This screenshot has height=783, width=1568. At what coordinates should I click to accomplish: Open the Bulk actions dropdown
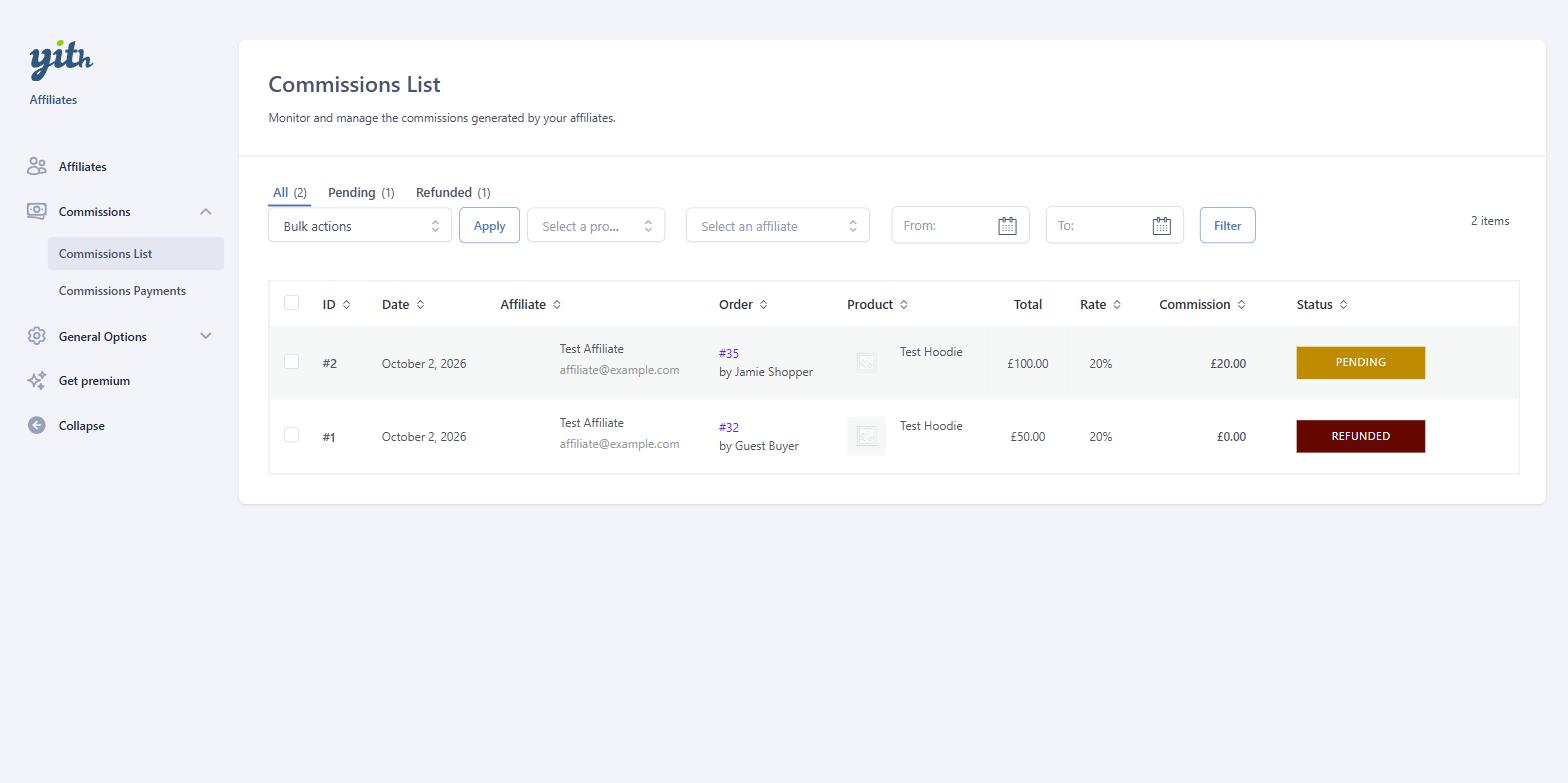[360, 226]
